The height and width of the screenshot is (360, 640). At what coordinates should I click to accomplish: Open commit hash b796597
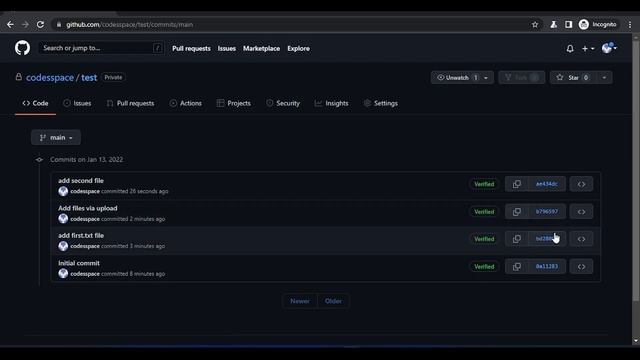[x=547, y=212]
